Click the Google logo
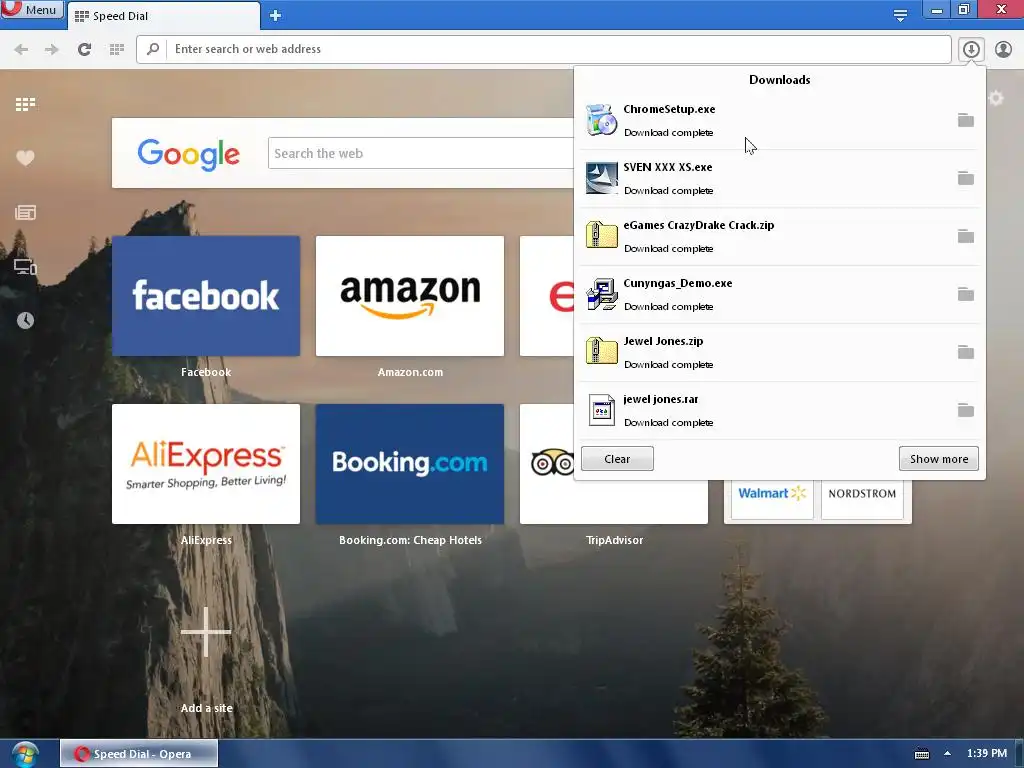 tap(189, 154)
